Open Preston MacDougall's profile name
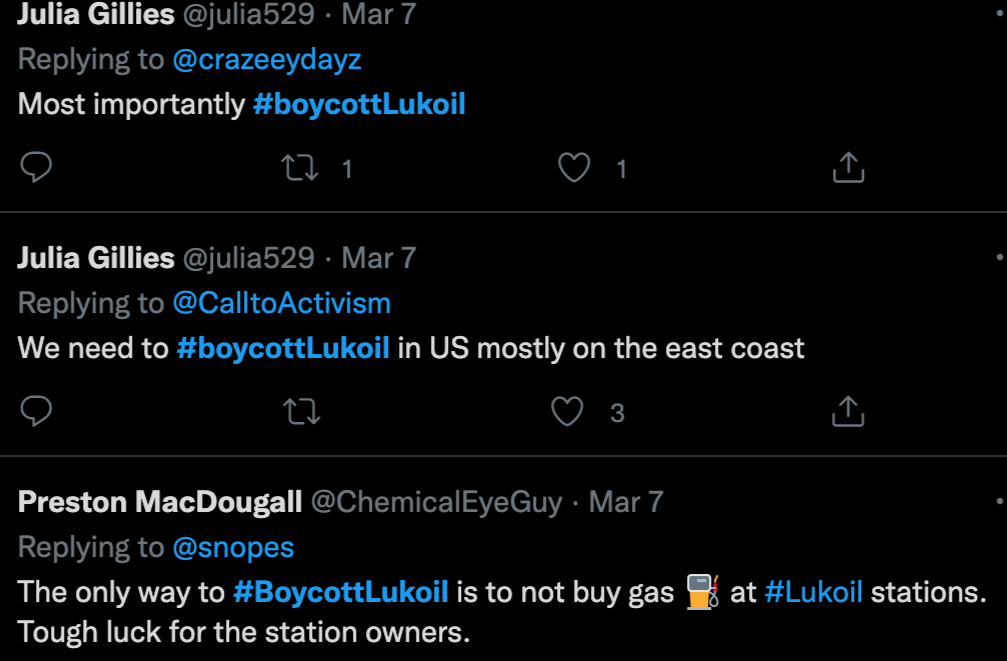This screenshot has width=1007, height=661. click(x=160, y=502)
